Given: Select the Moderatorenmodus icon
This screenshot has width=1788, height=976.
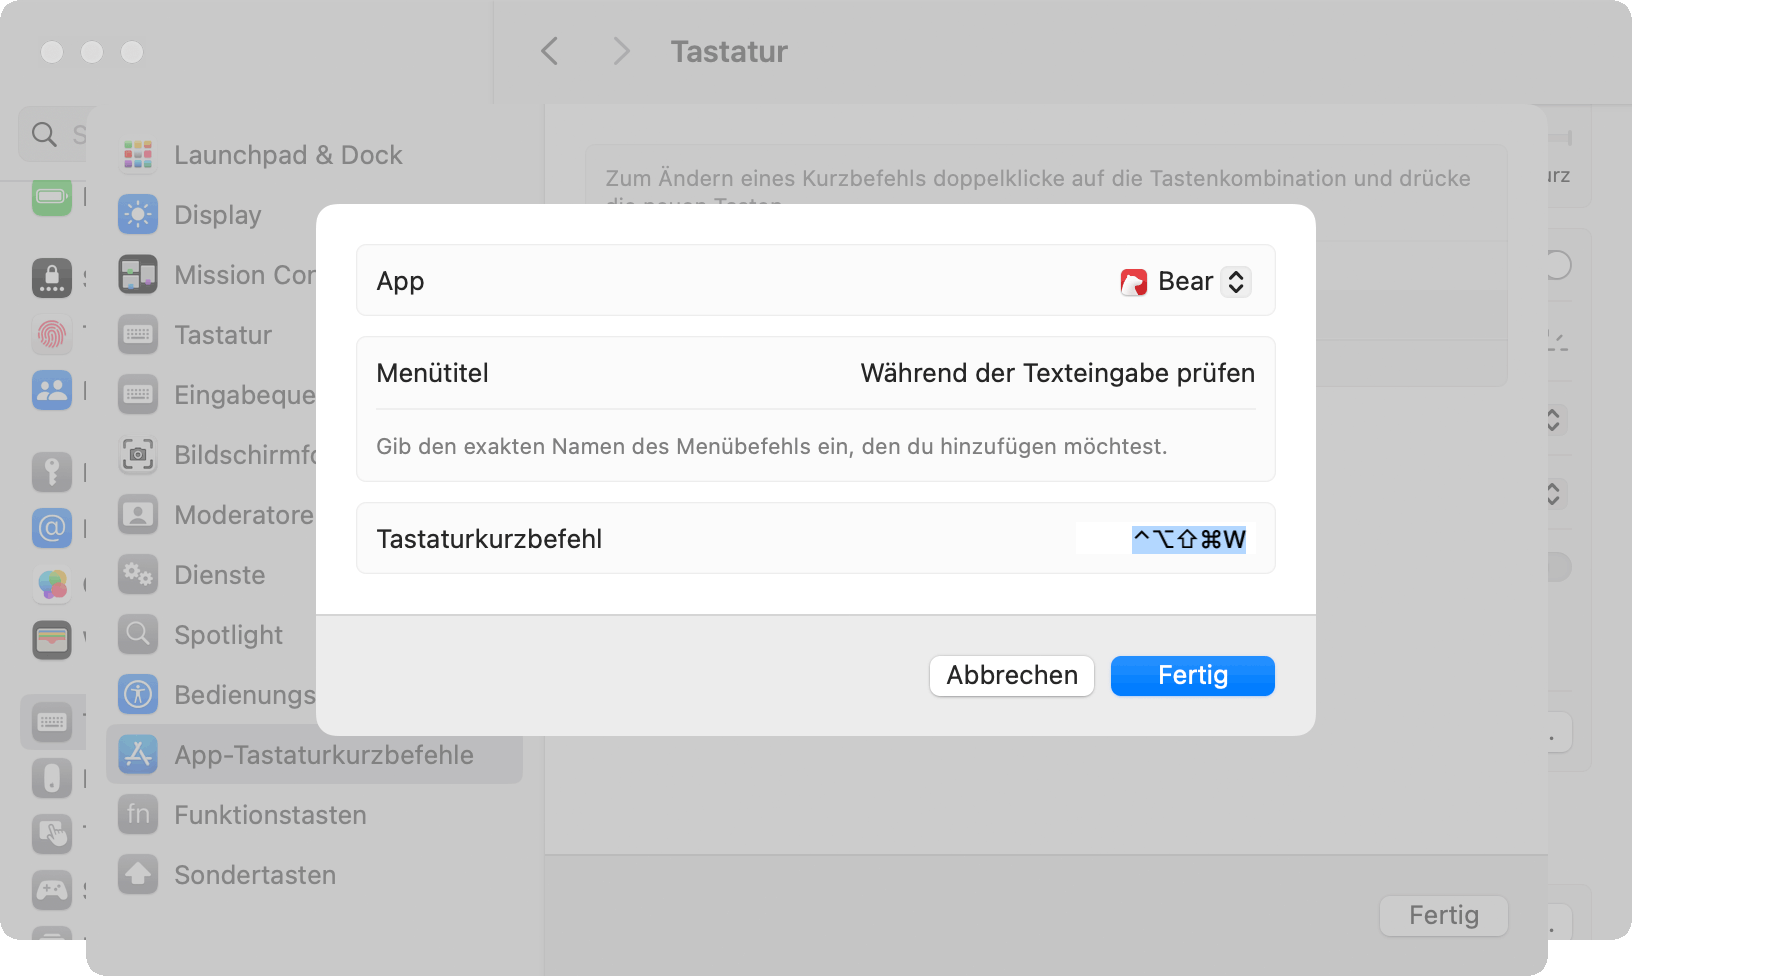Looking at the screenshot, I should click(x=138, y=515).
